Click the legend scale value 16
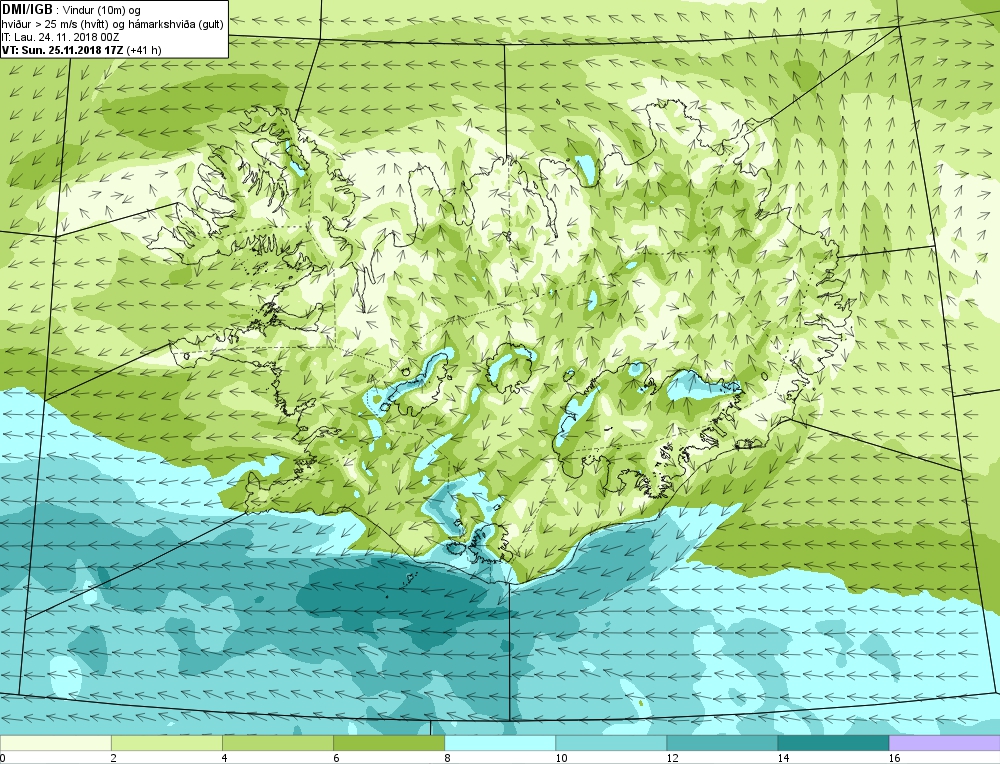1000x764 pixels. 894,758
